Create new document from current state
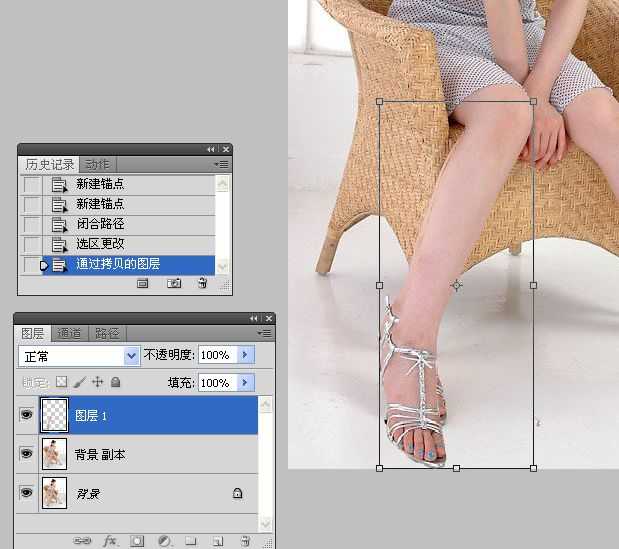The height and width of the screenshot is (549, 619). point(143,283)
